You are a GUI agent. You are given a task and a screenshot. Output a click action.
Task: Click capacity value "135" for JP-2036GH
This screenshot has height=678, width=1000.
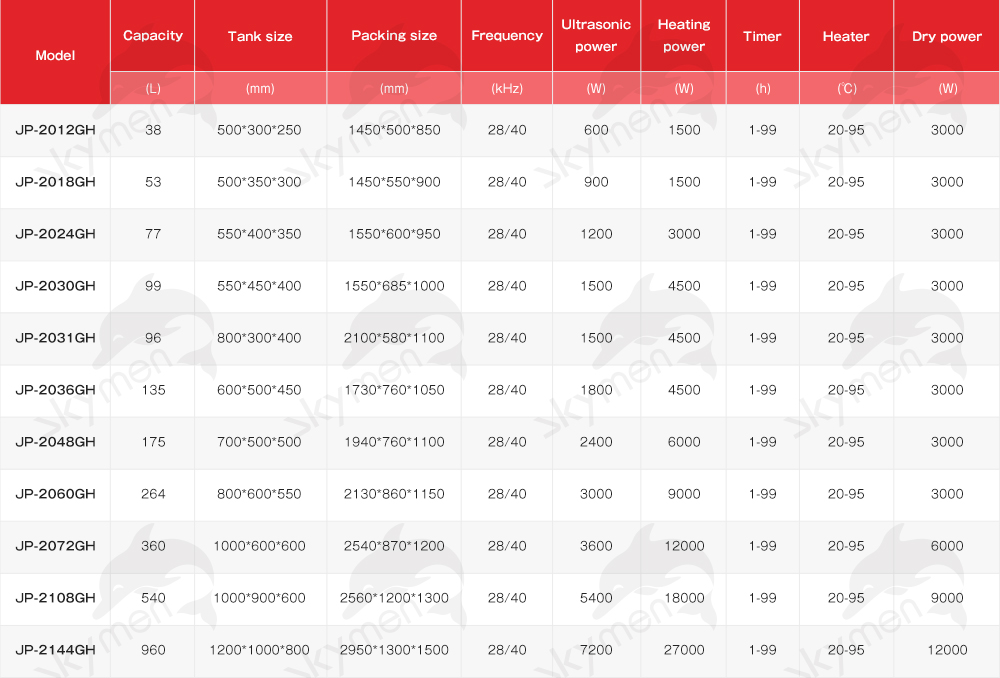(153, 390)
